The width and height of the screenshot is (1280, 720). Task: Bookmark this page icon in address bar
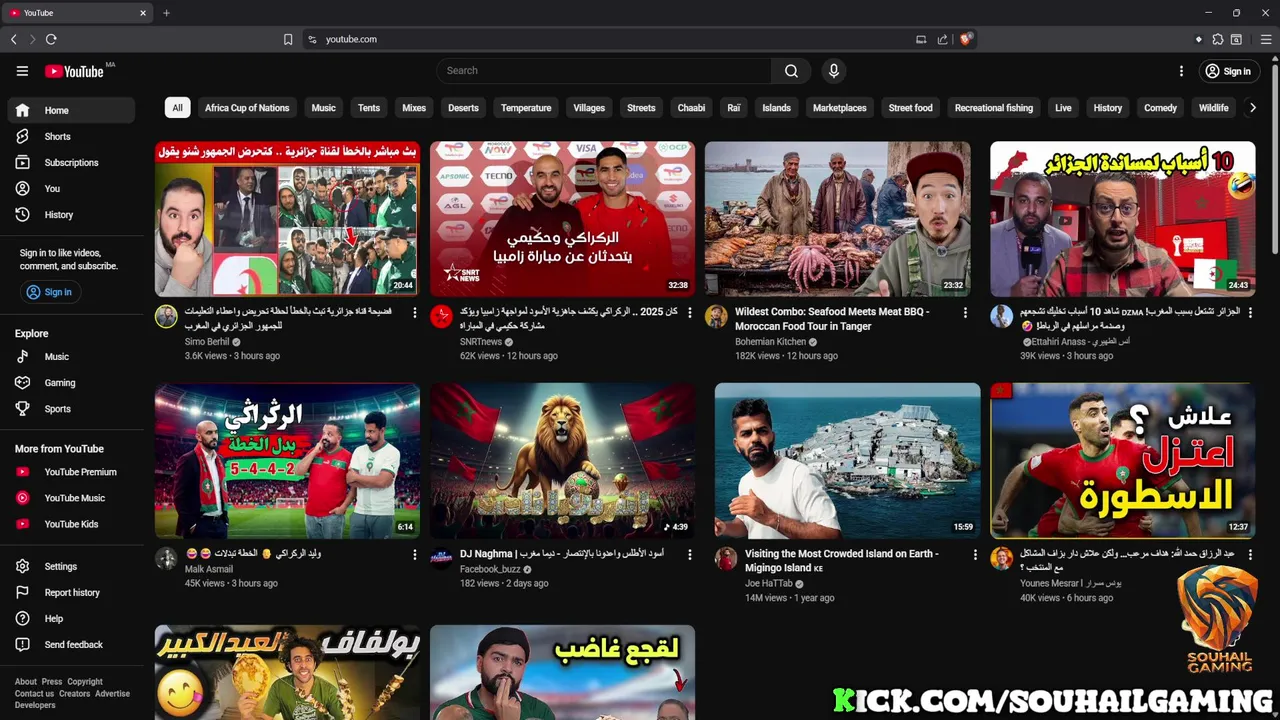(288, 39)
